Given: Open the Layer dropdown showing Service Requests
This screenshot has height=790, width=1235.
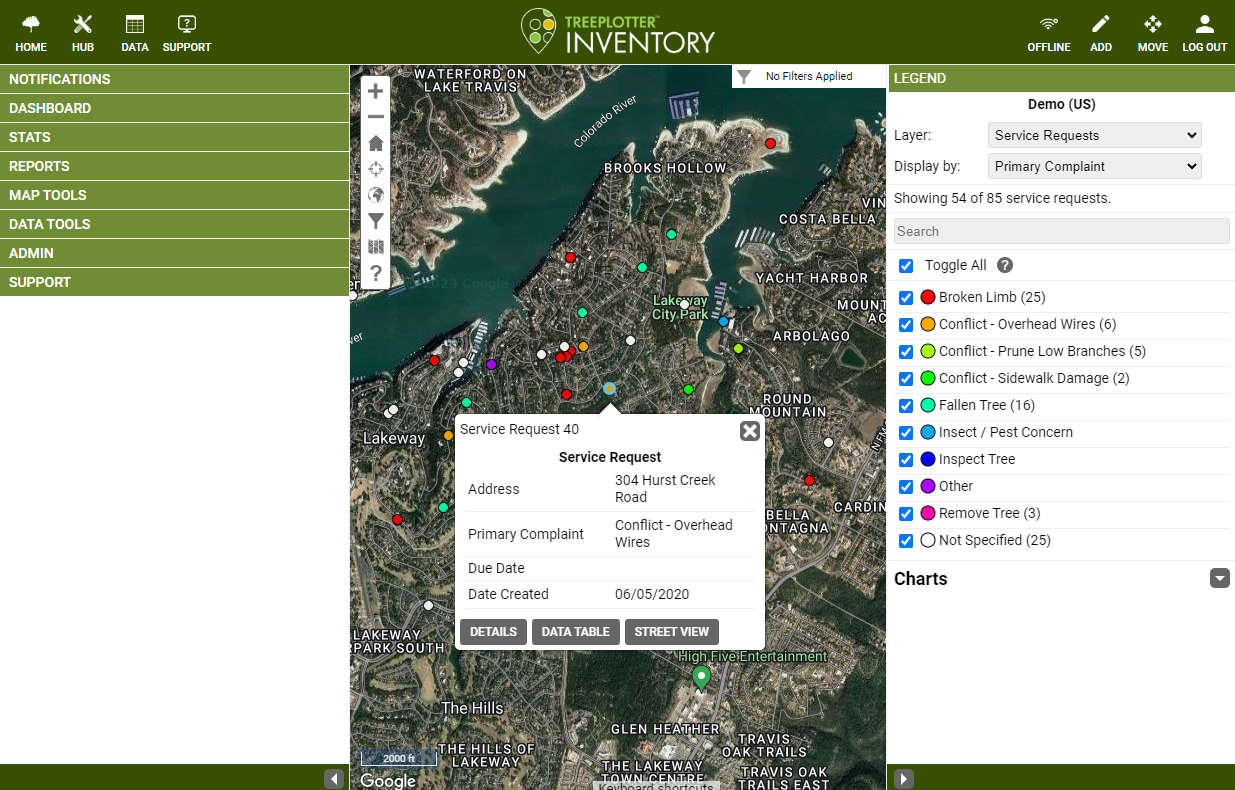Looking at the screenshot, I should 1094,135.
